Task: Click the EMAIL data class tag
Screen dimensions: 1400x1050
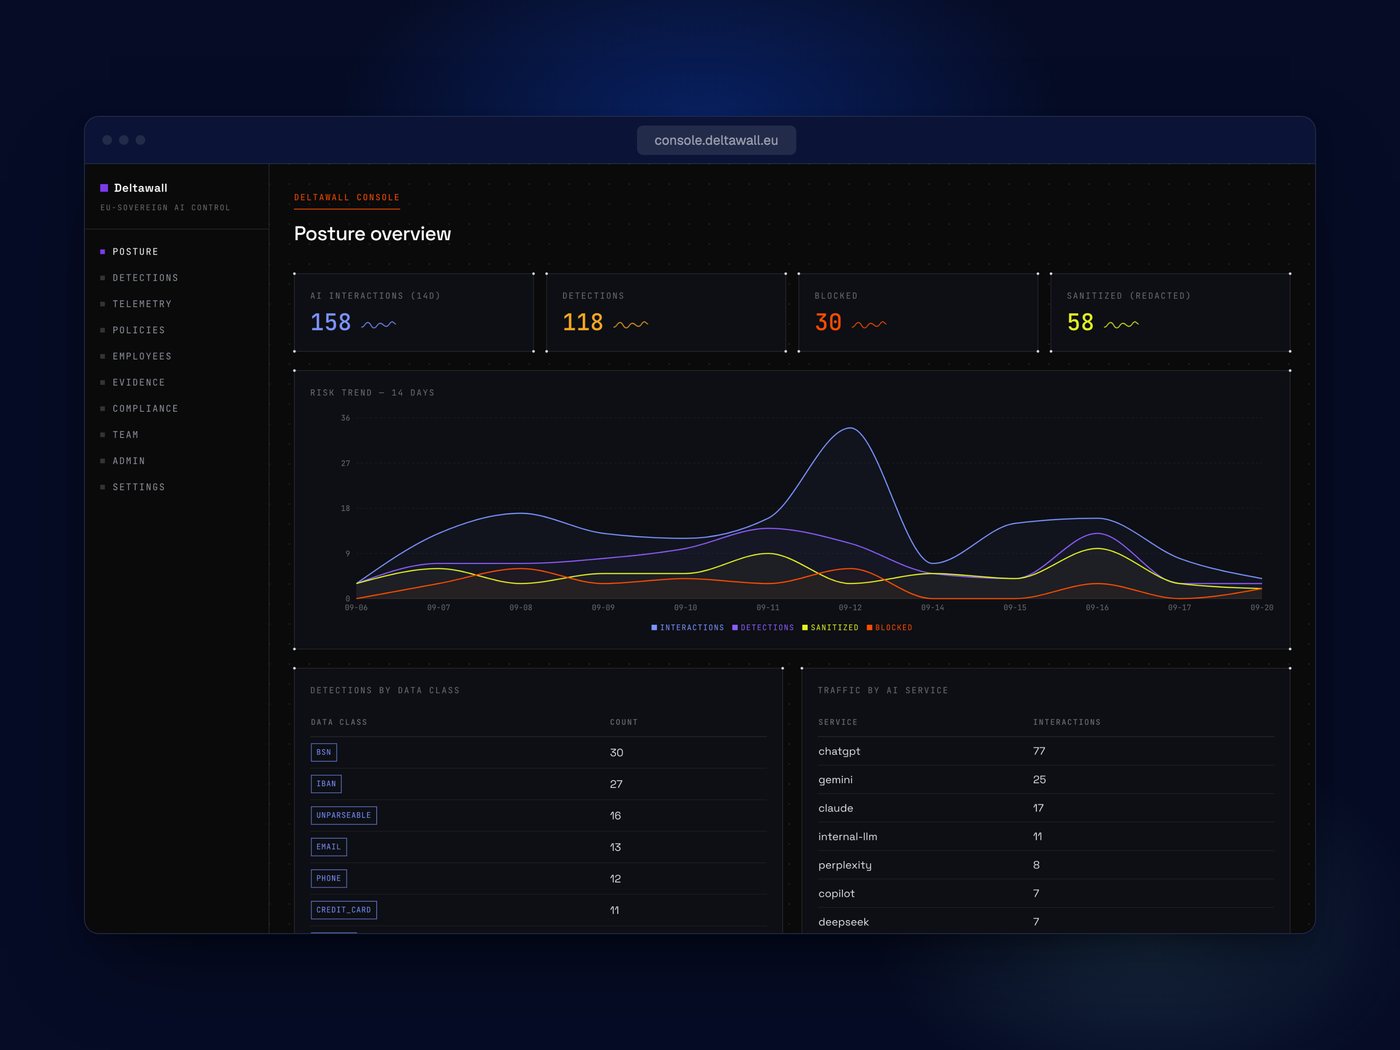Action: tap(329, 847)
